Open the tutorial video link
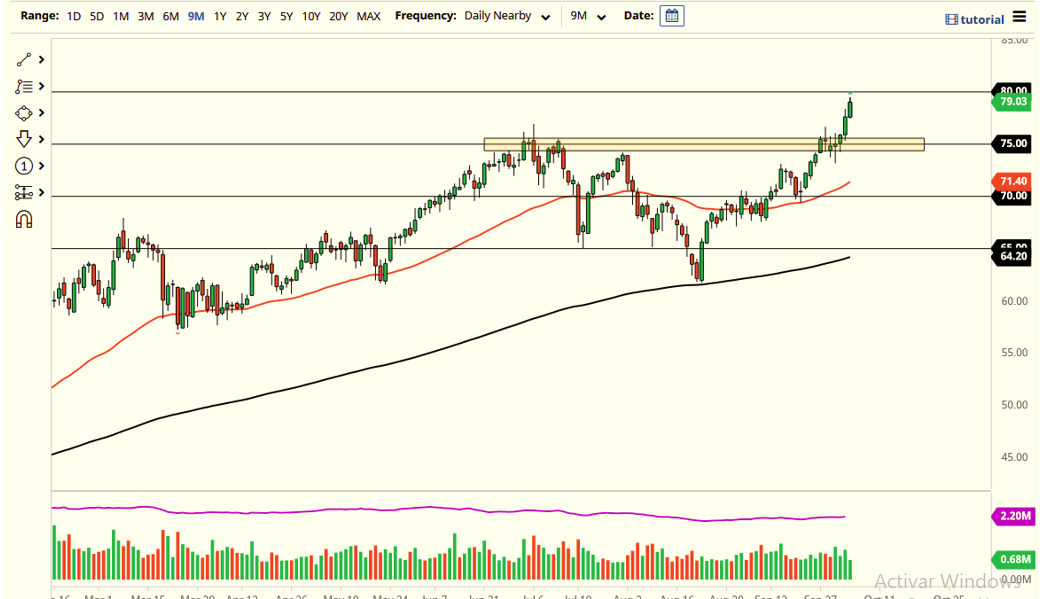 974,19
